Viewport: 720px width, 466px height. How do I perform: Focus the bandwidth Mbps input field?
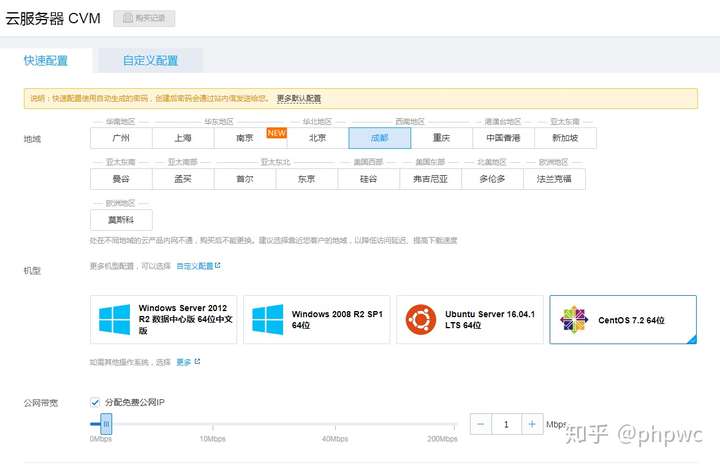[506, 424]
